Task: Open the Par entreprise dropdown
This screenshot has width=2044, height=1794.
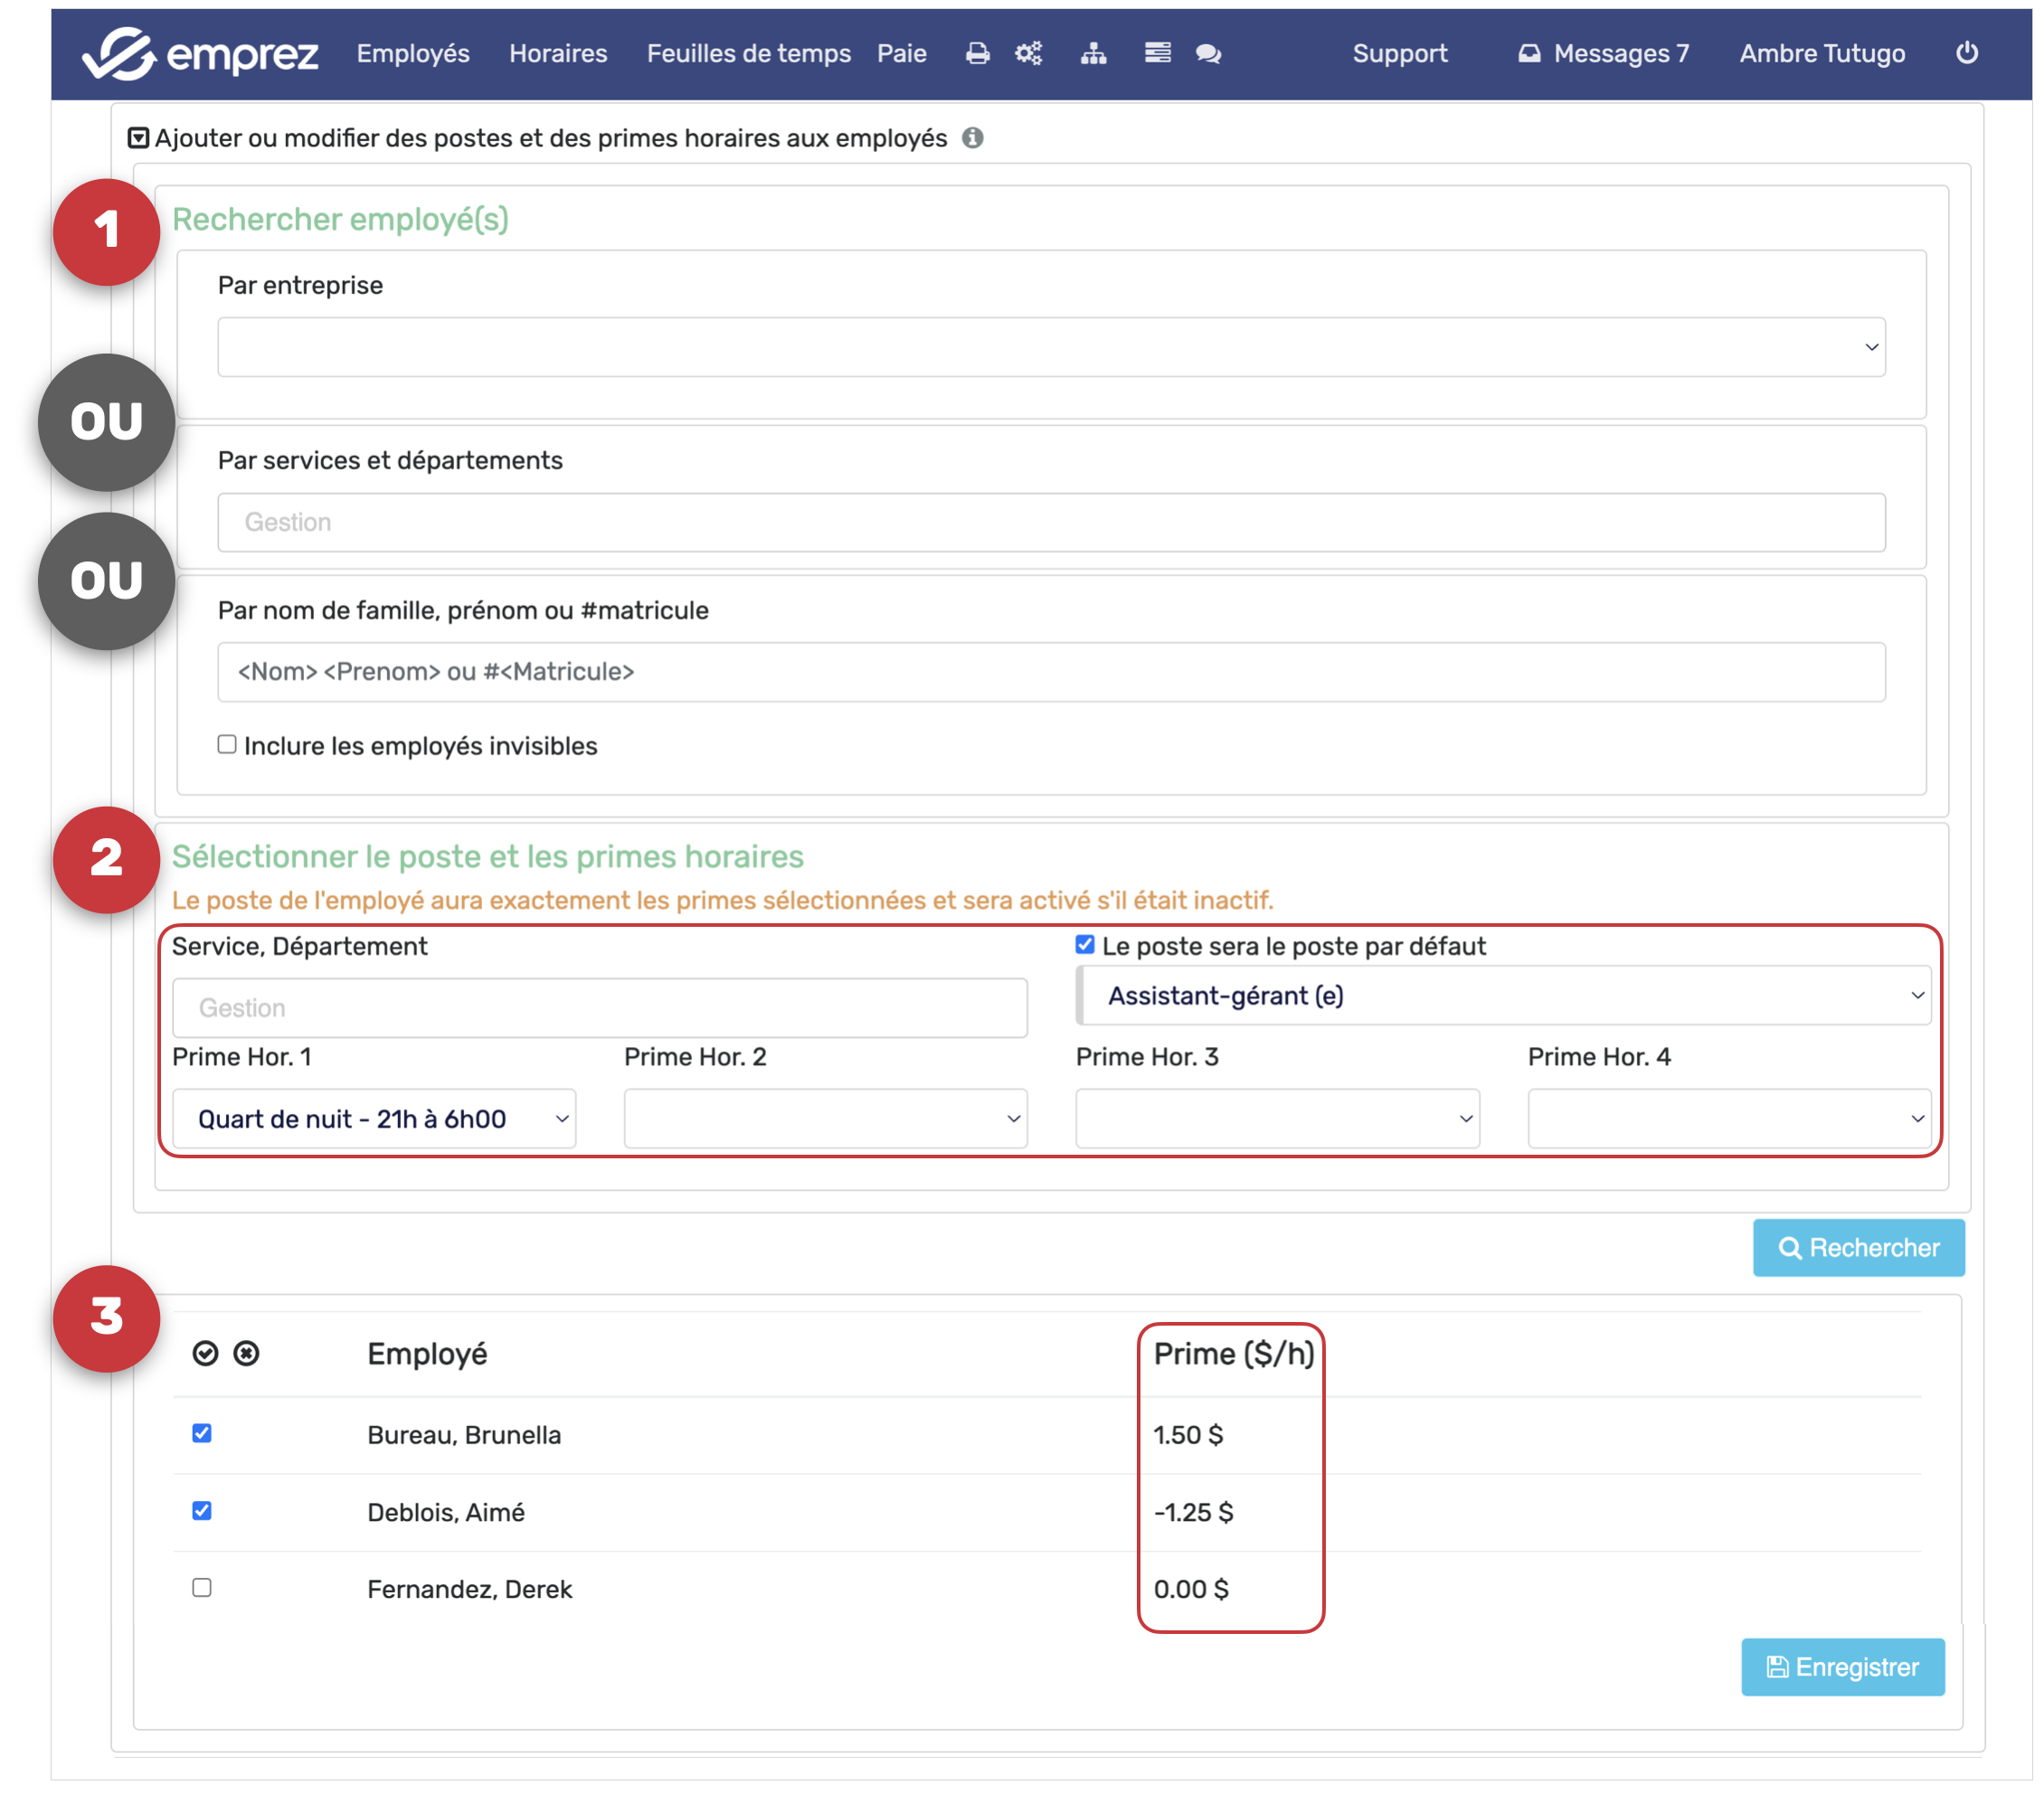Action: [x=1051, y=347]
